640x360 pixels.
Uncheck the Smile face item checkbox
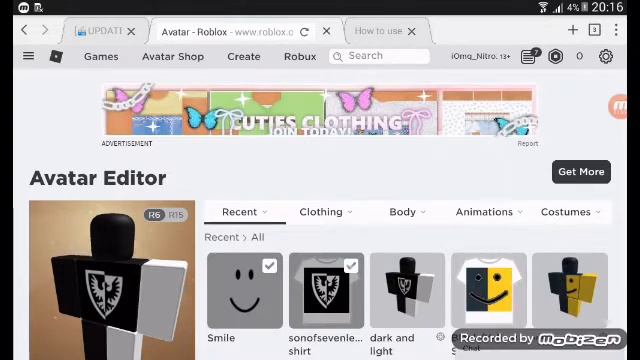point(269,266)
